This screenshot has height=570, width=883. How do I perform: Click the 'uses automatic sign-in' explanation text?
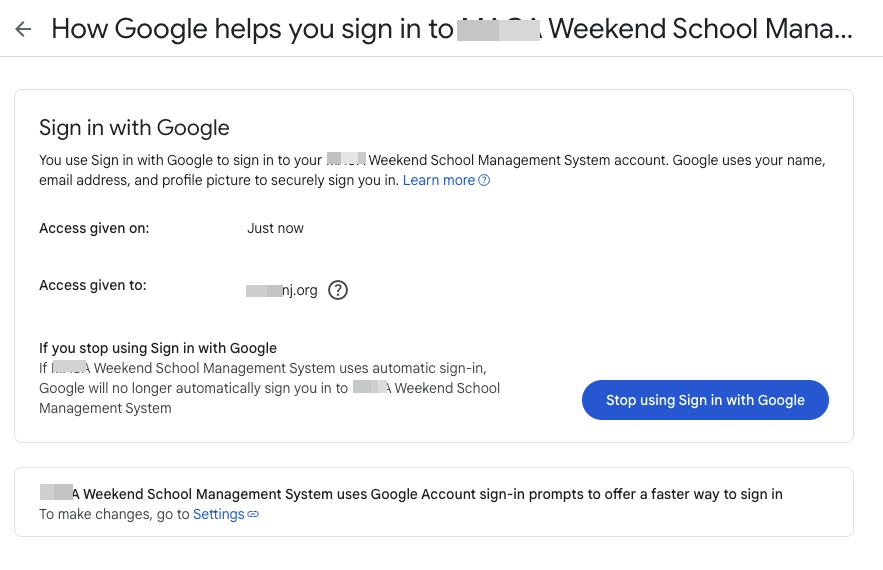point(263,368)
